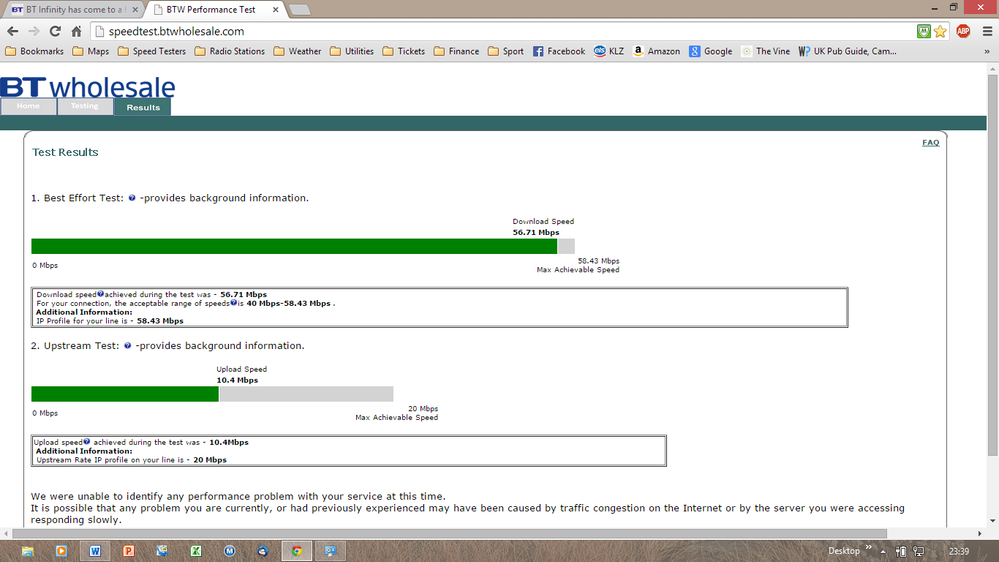Open the Facebook bookmark

[559, 52]
